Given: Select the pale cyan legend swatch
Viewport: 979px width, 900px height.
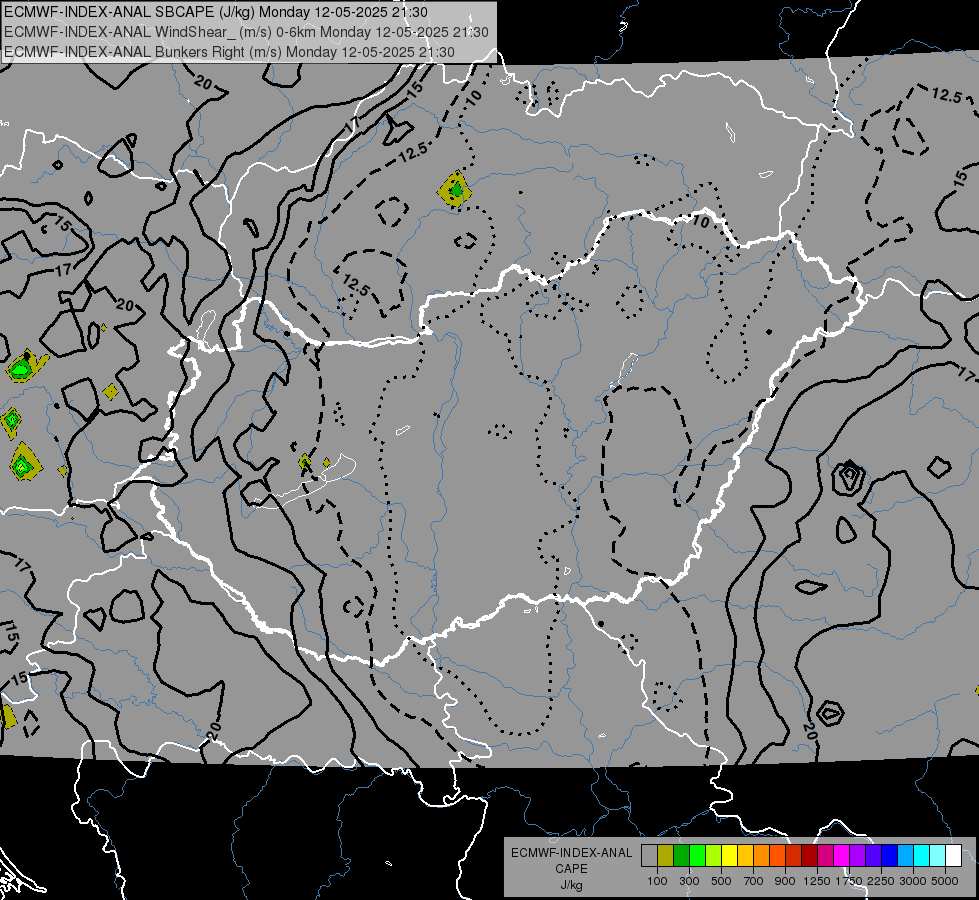Looking at the screenshot, I should point(938,856).
